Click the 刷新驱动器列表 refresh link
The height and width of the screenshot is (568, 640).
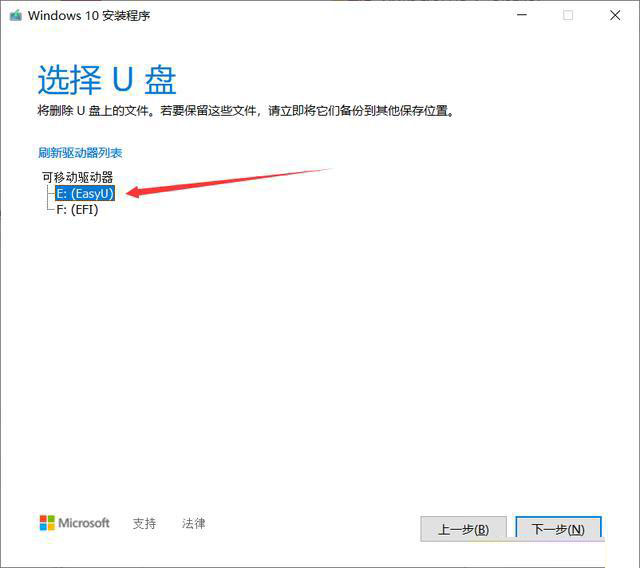coord(80,153)
